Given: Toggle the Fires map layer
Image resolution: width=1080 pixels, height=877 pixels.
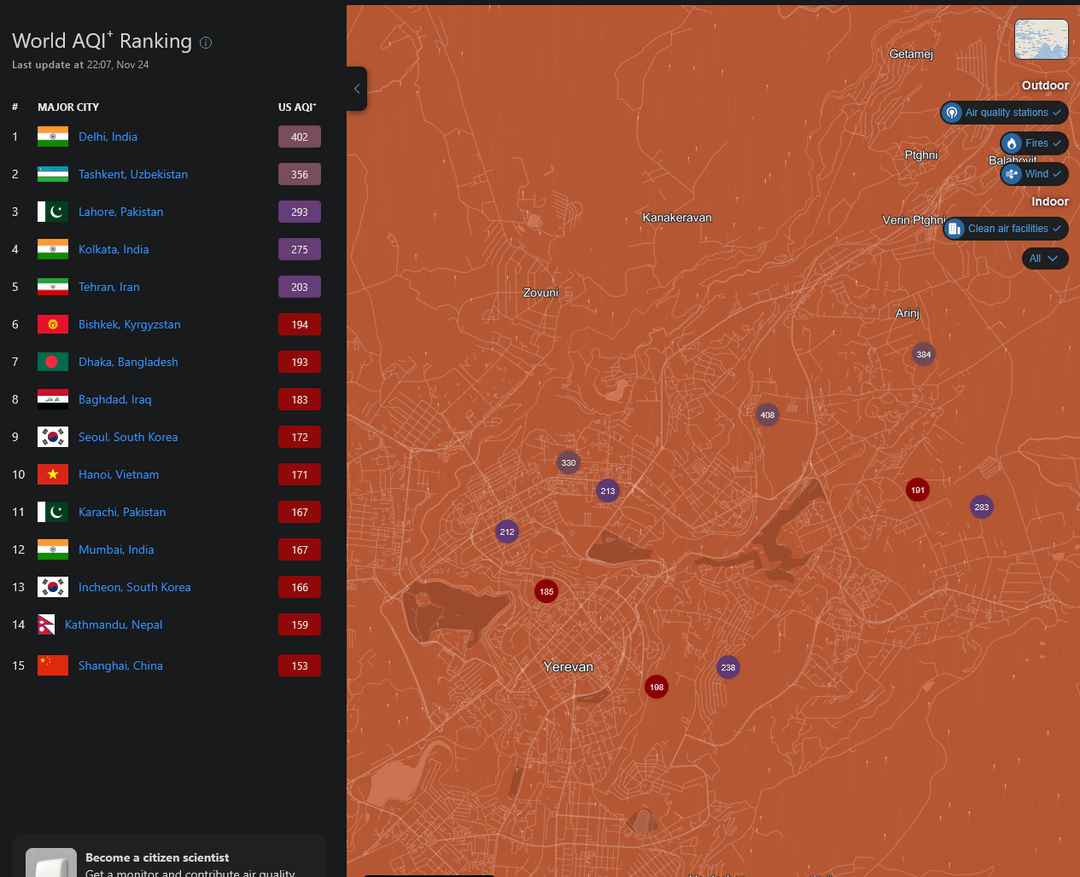Looking at the screenshot, I should (1034, 143).
